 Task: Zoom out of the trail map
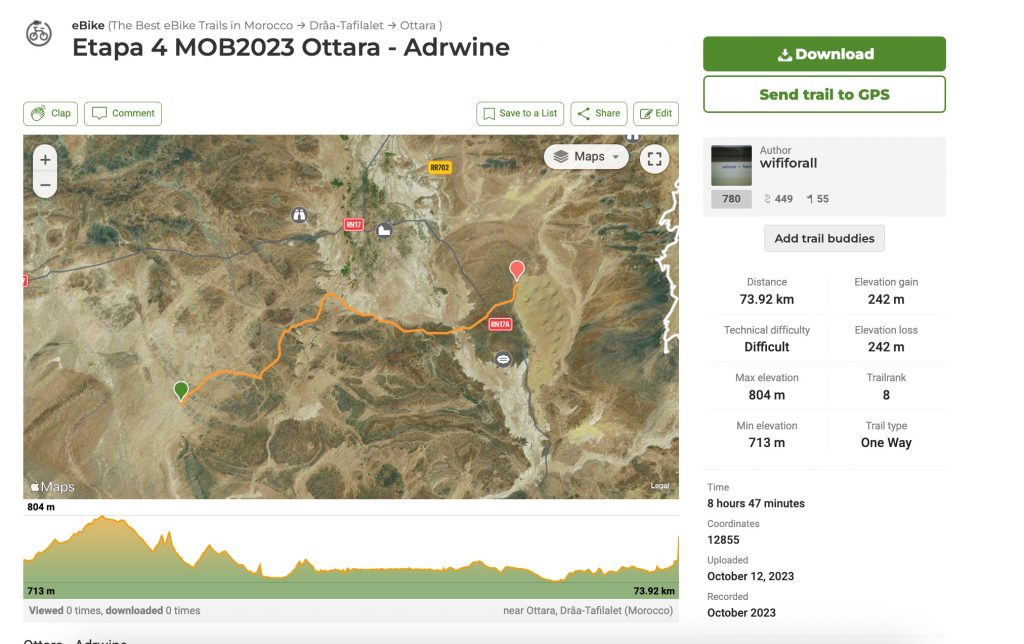click(44, 185)
